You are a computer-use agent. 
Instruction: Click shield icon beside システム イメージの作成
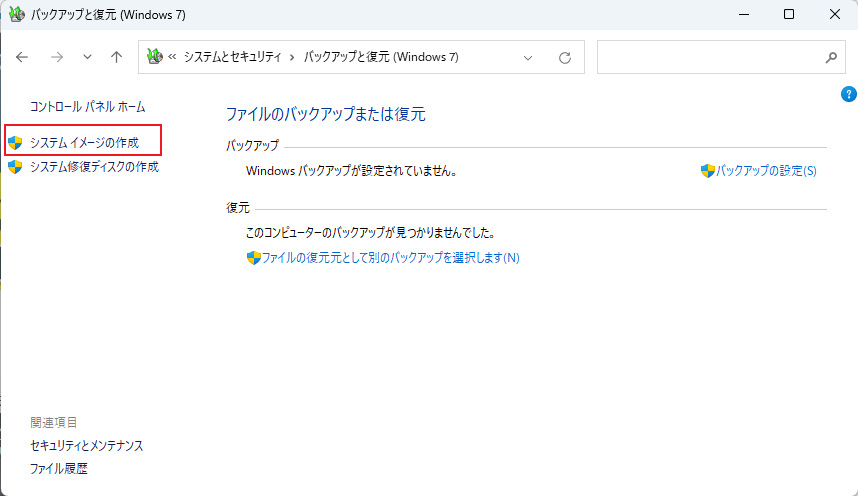click(x=15, y=143)
